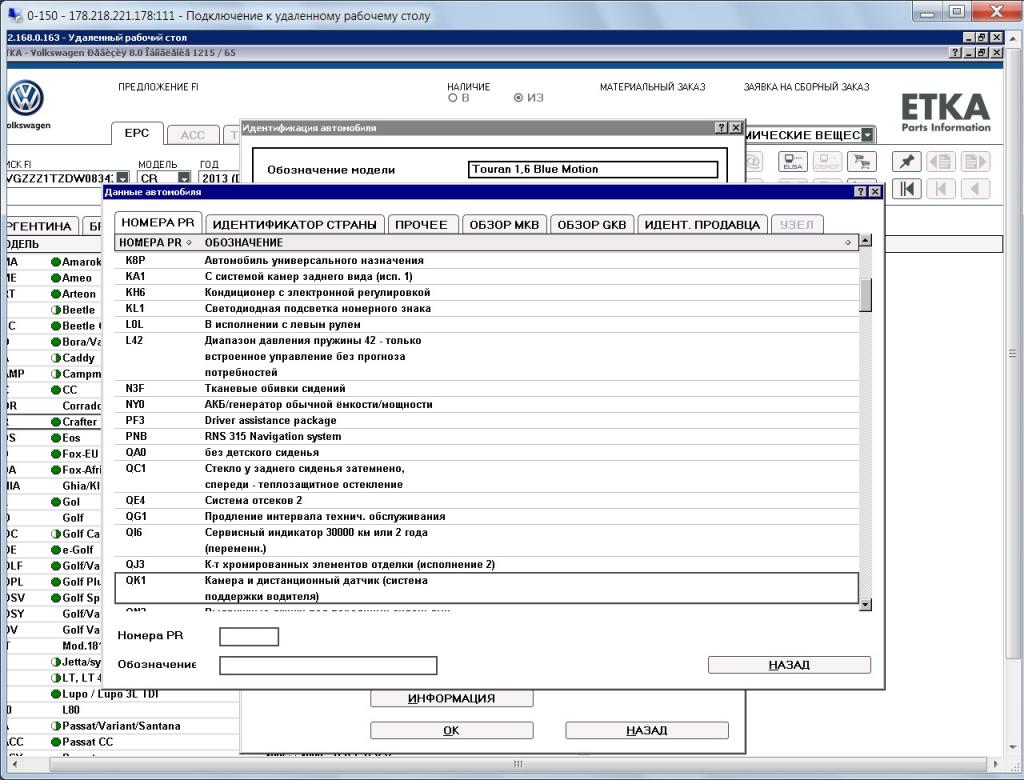Click the PR list scrollbar thumb

[865, 295]
